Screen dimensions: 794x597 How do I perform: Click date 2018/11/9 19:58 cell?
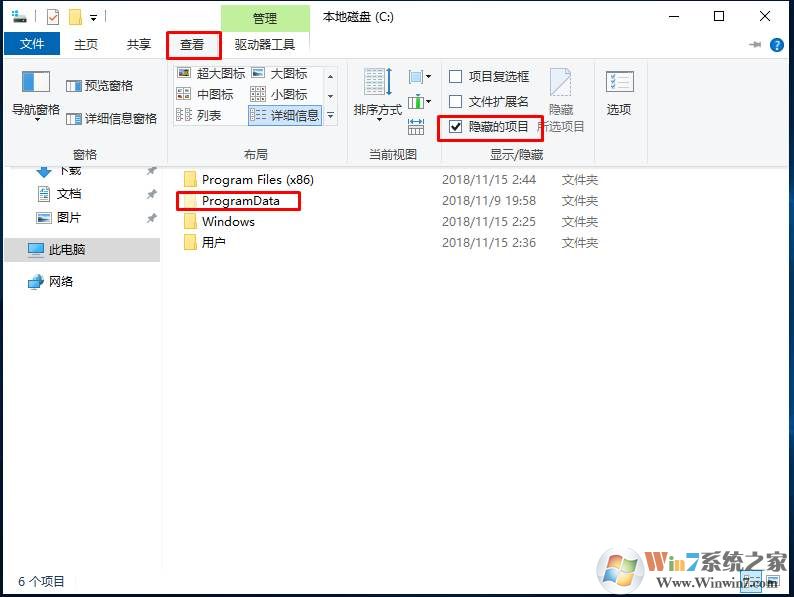tap(489, 201)
